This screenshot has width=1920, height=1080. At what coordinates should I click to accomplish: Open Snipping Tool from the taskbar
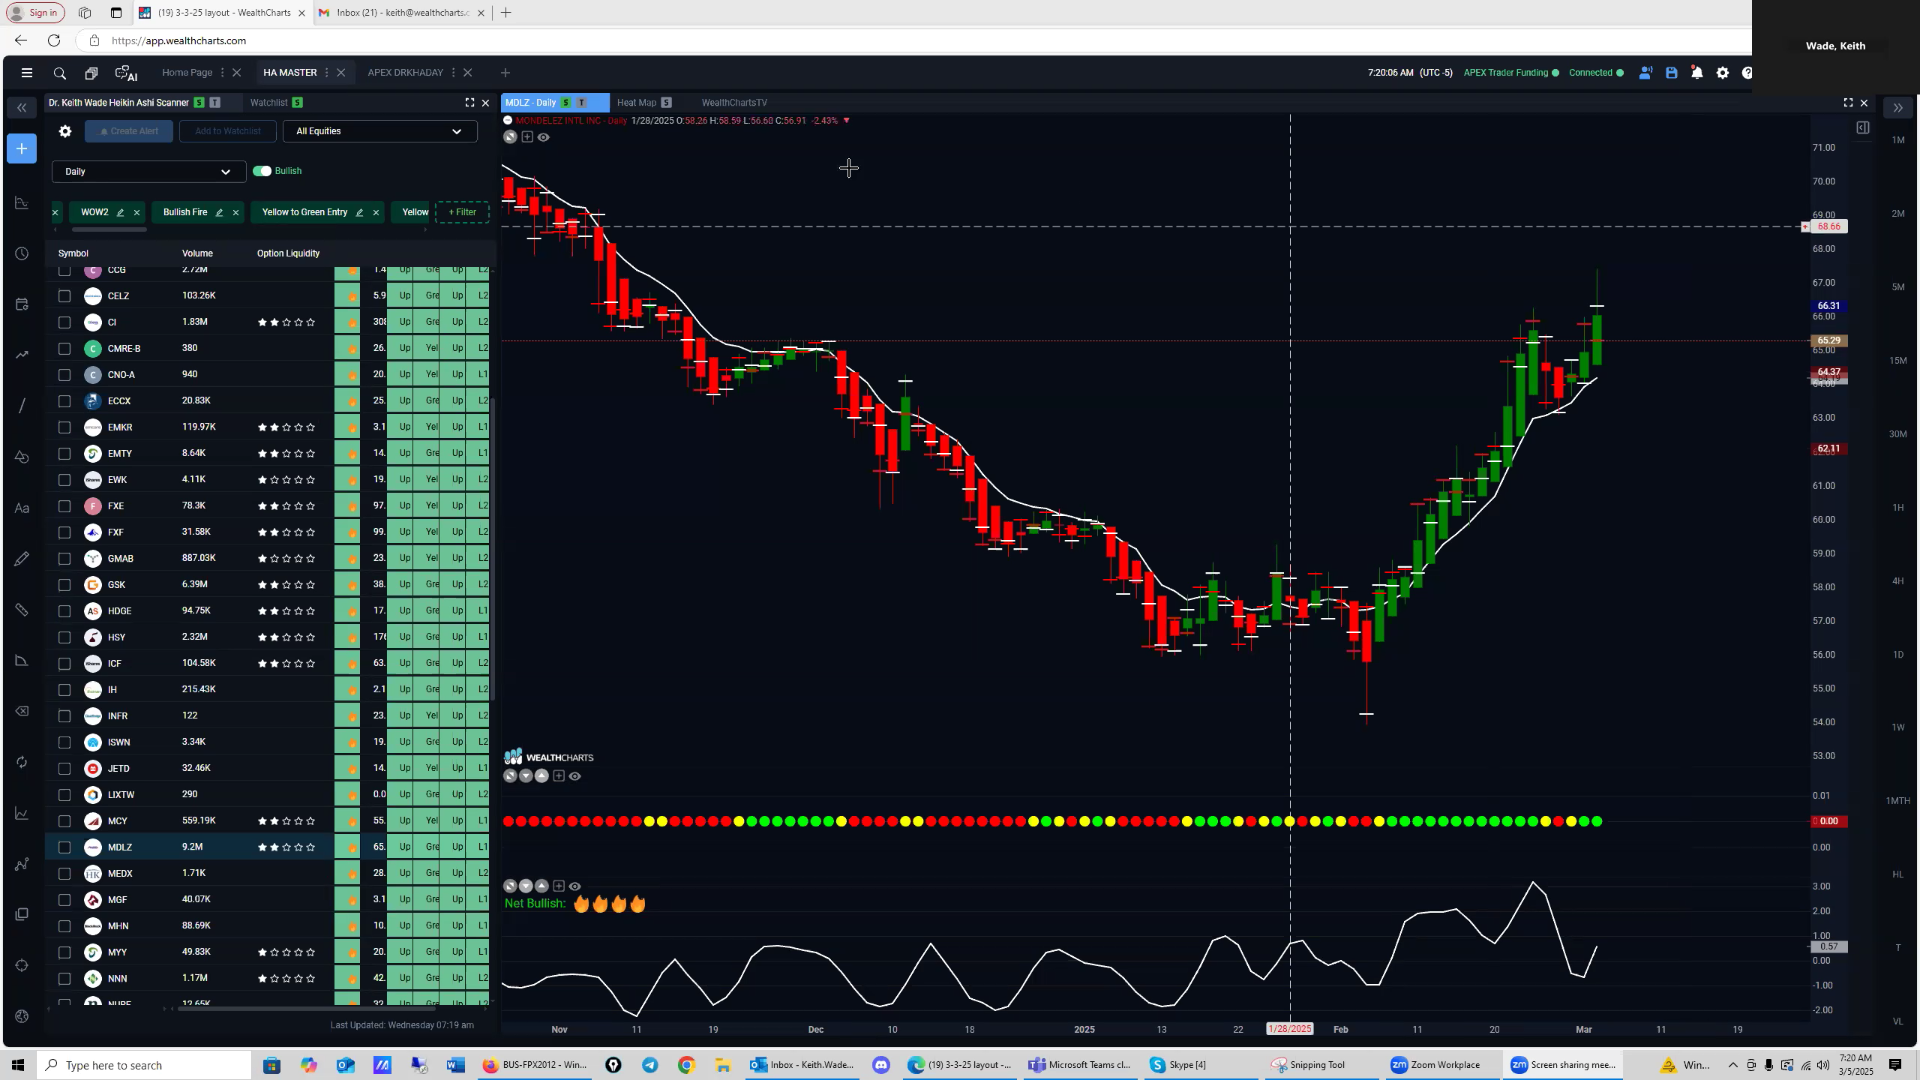coord(1308,1065)
